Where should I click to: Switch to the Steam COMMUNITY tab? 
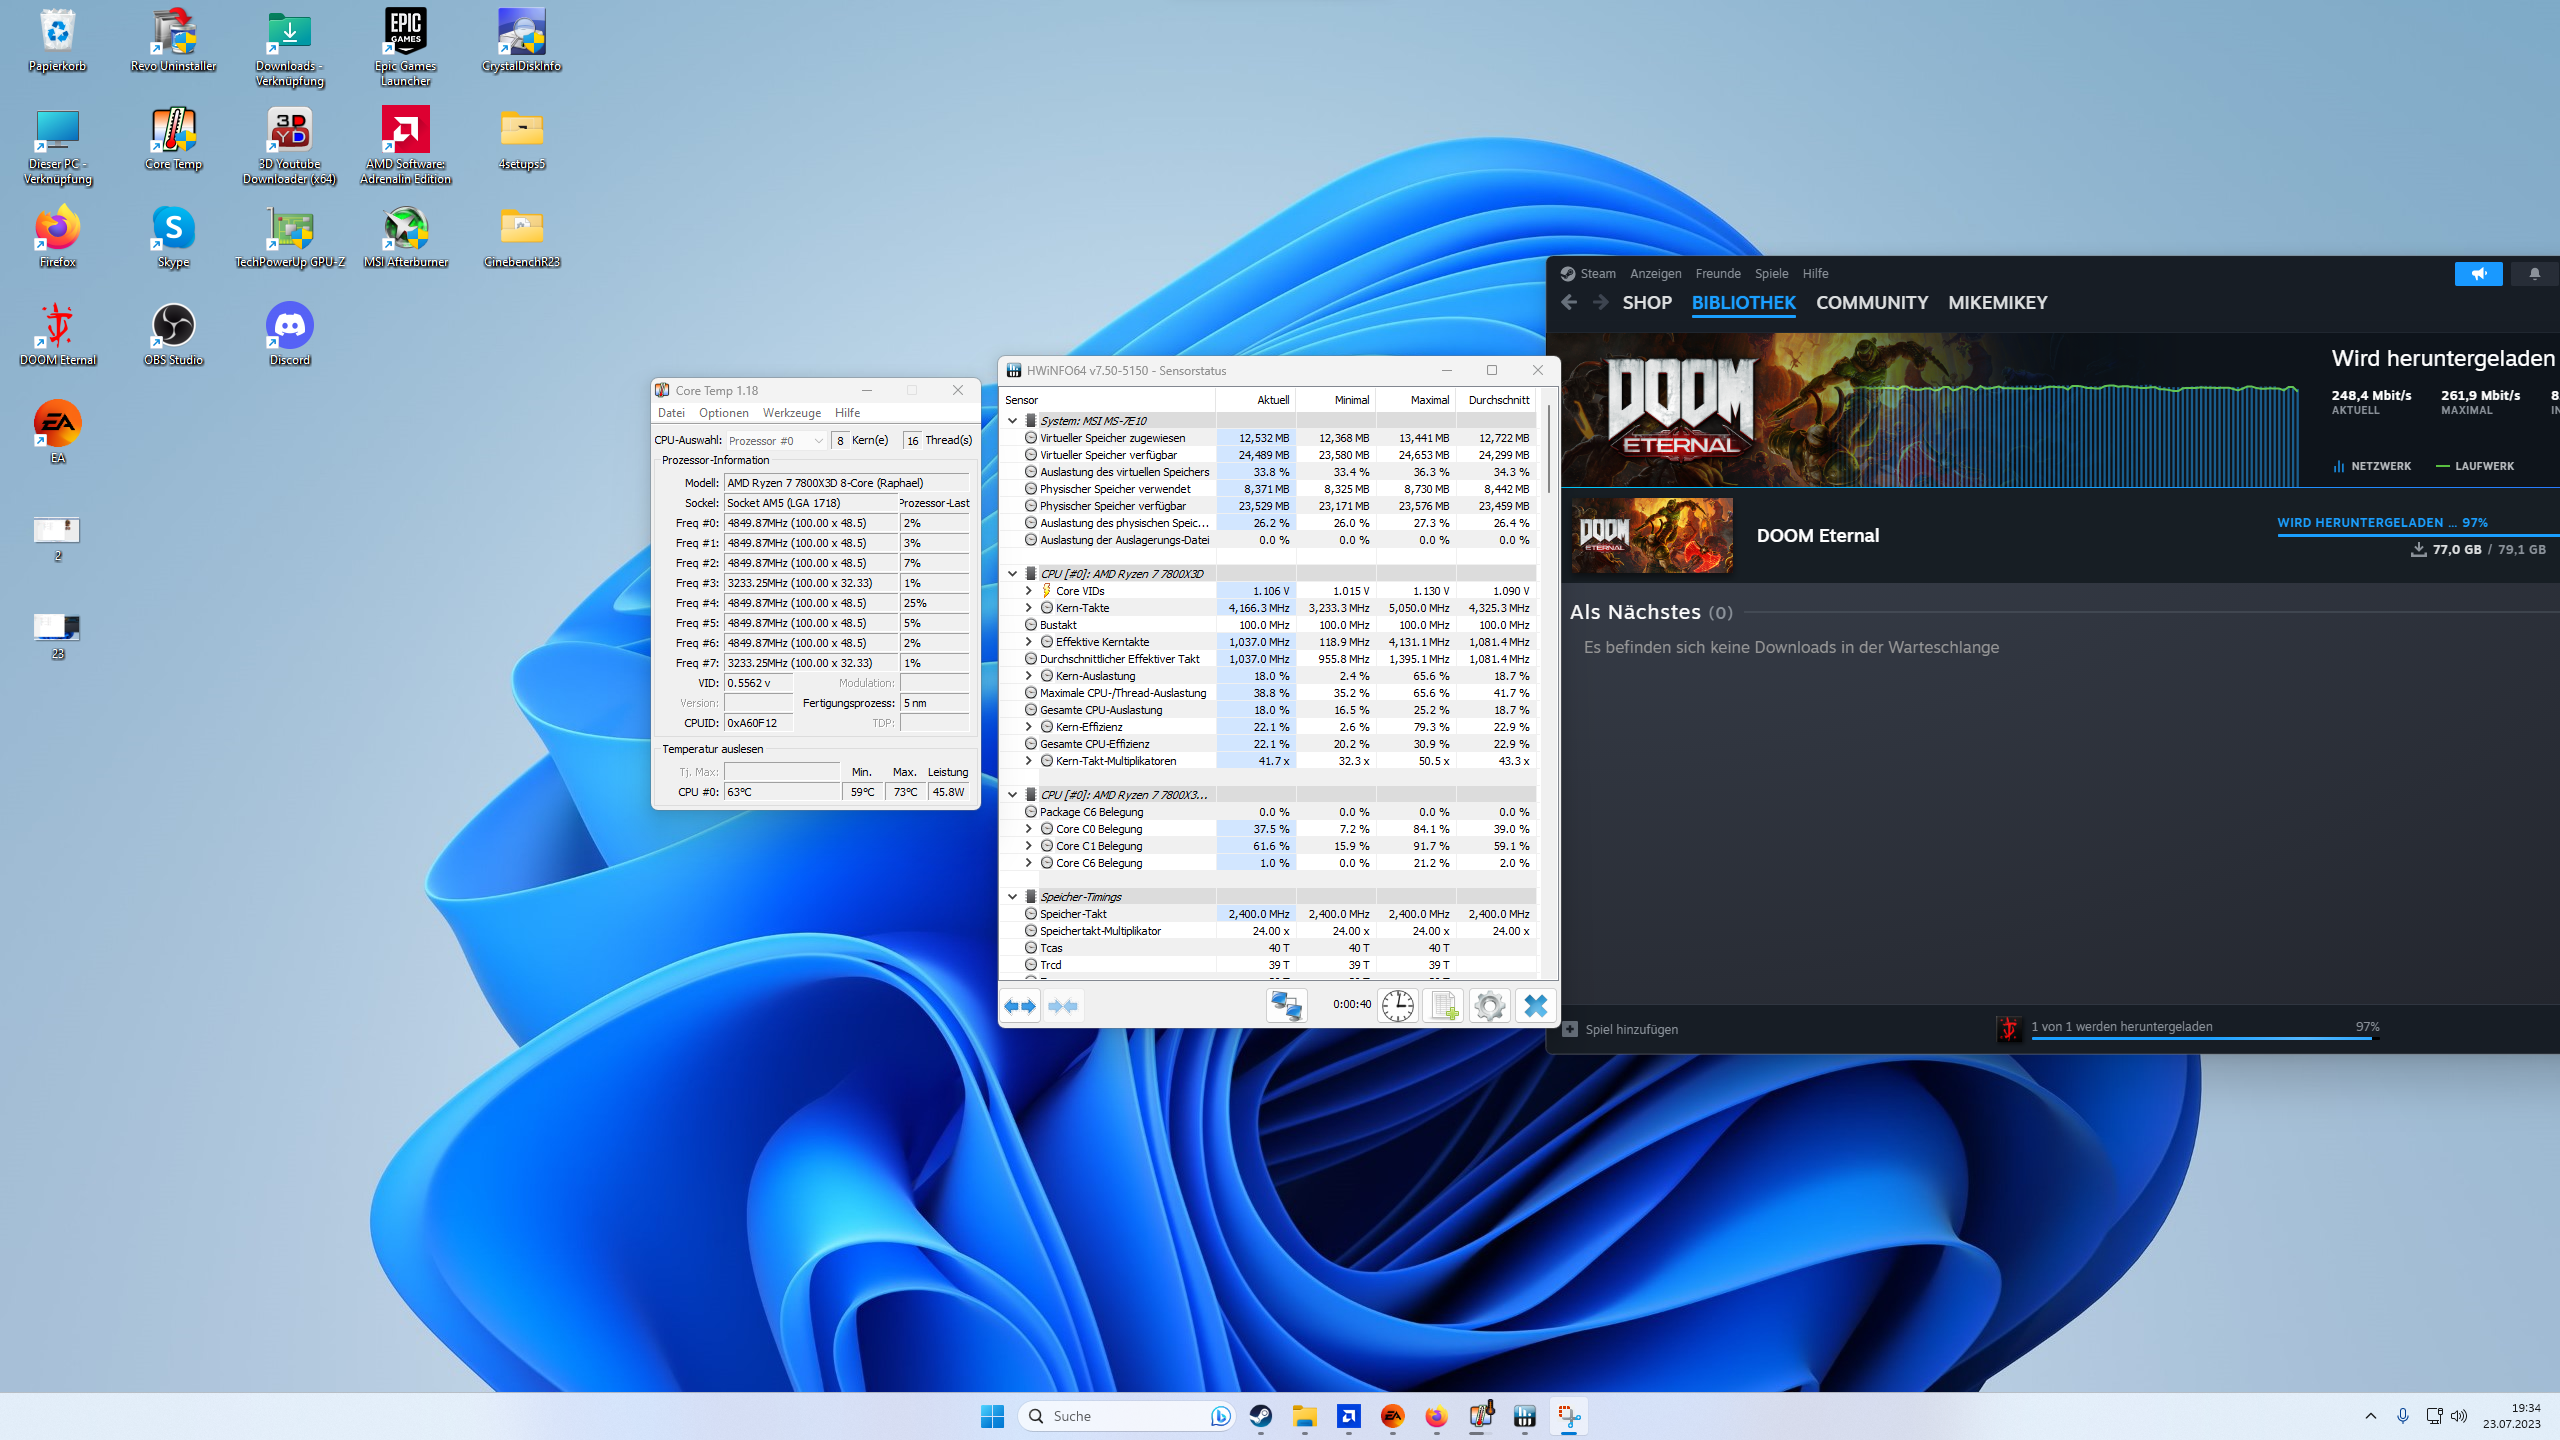pos(1872,302)
